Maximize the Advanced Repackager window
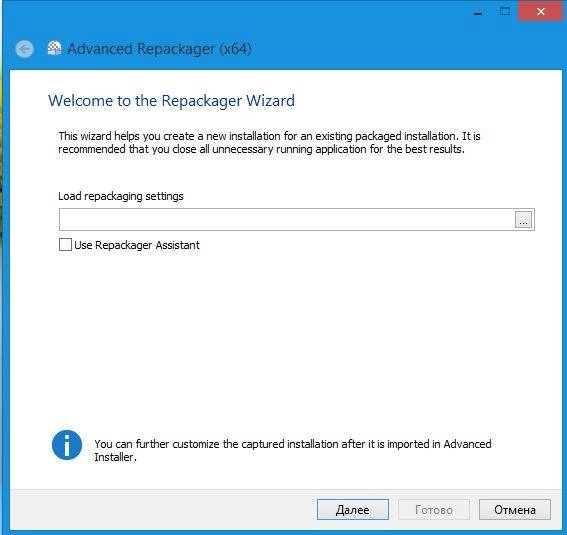This screenshot has height=535, width=567. (505, 12)
